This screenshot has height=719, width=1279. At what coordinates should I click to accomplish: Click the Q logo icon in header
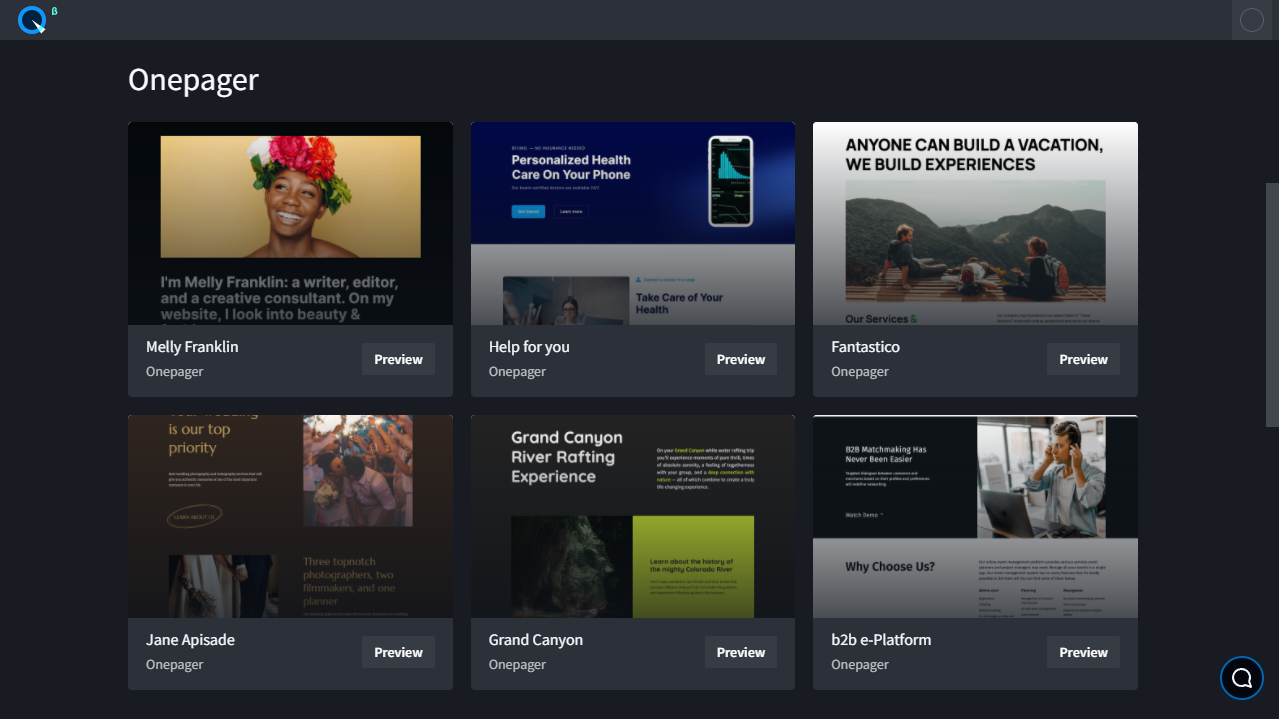pyautogui.click(x=32, y=20)
